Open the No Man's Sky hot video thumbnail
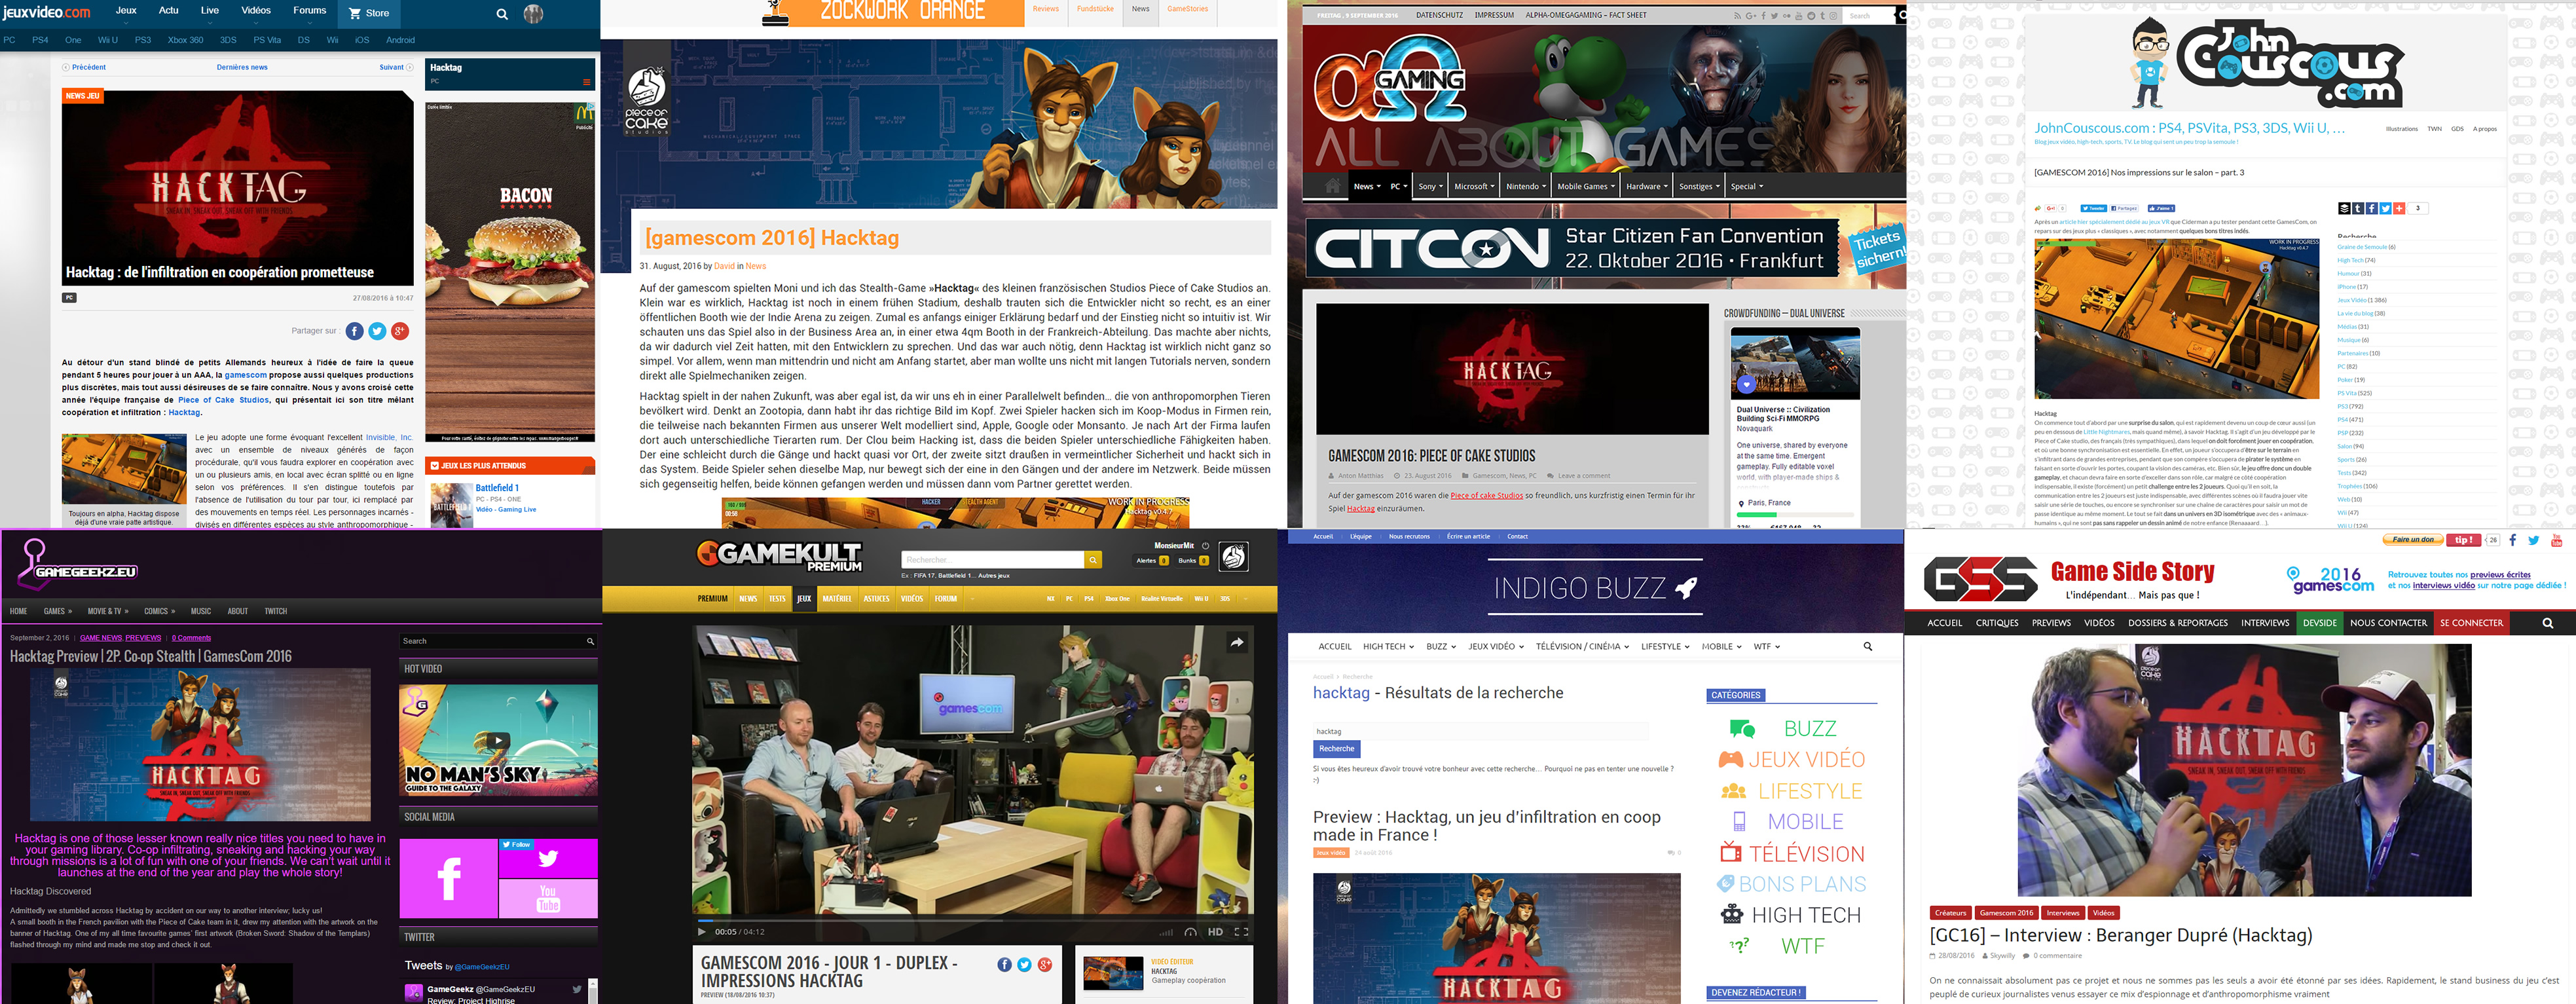The image size is (2576, 1004). point(498,741)
